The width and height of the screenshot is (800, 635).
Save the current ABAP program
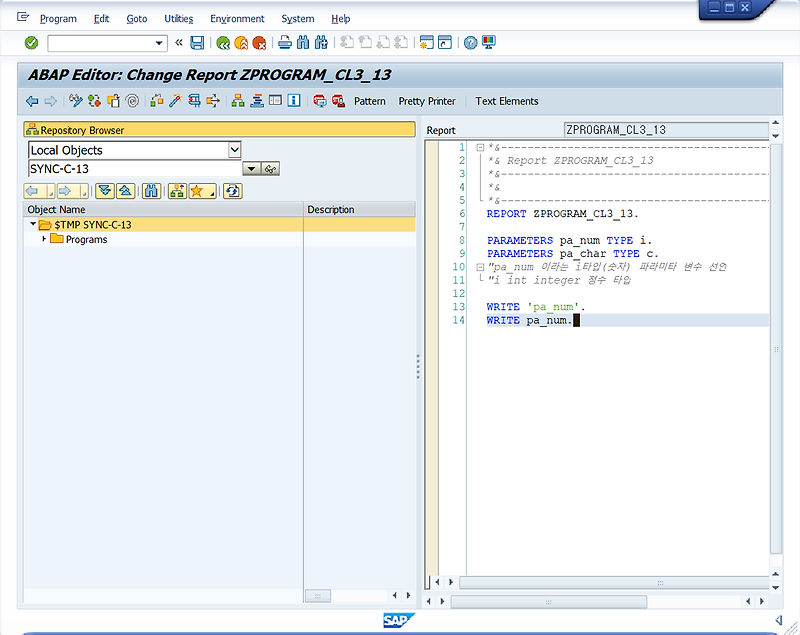pyautogui.click(x=196, y=42)
